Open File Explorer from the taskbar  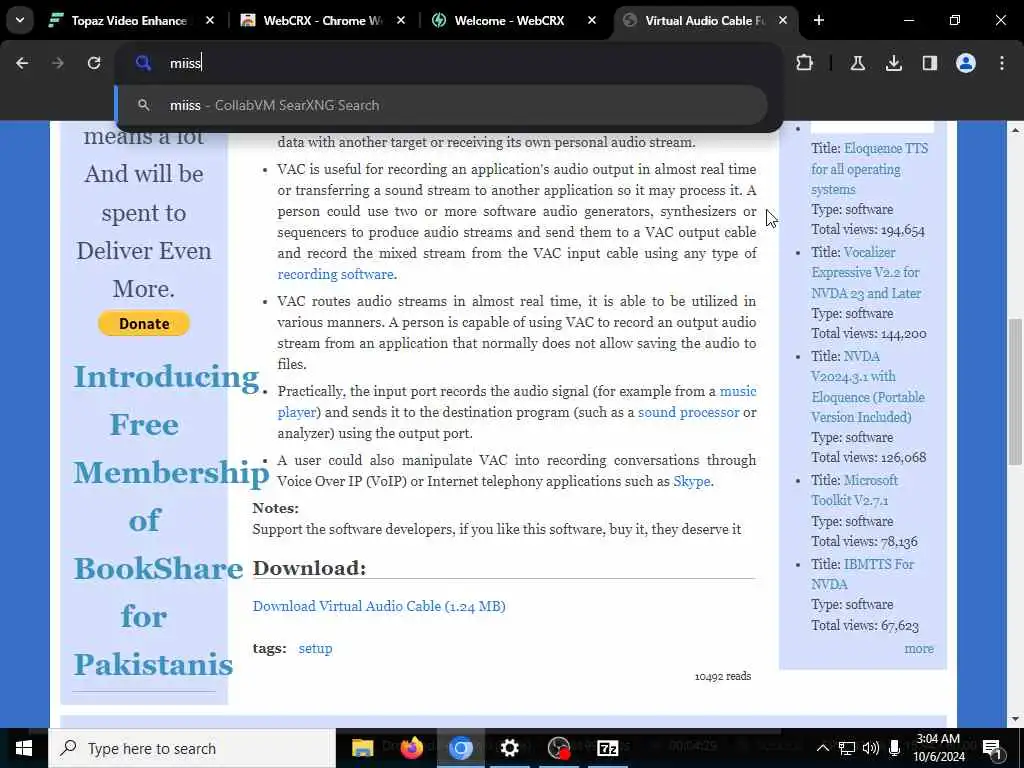[362, 748]
